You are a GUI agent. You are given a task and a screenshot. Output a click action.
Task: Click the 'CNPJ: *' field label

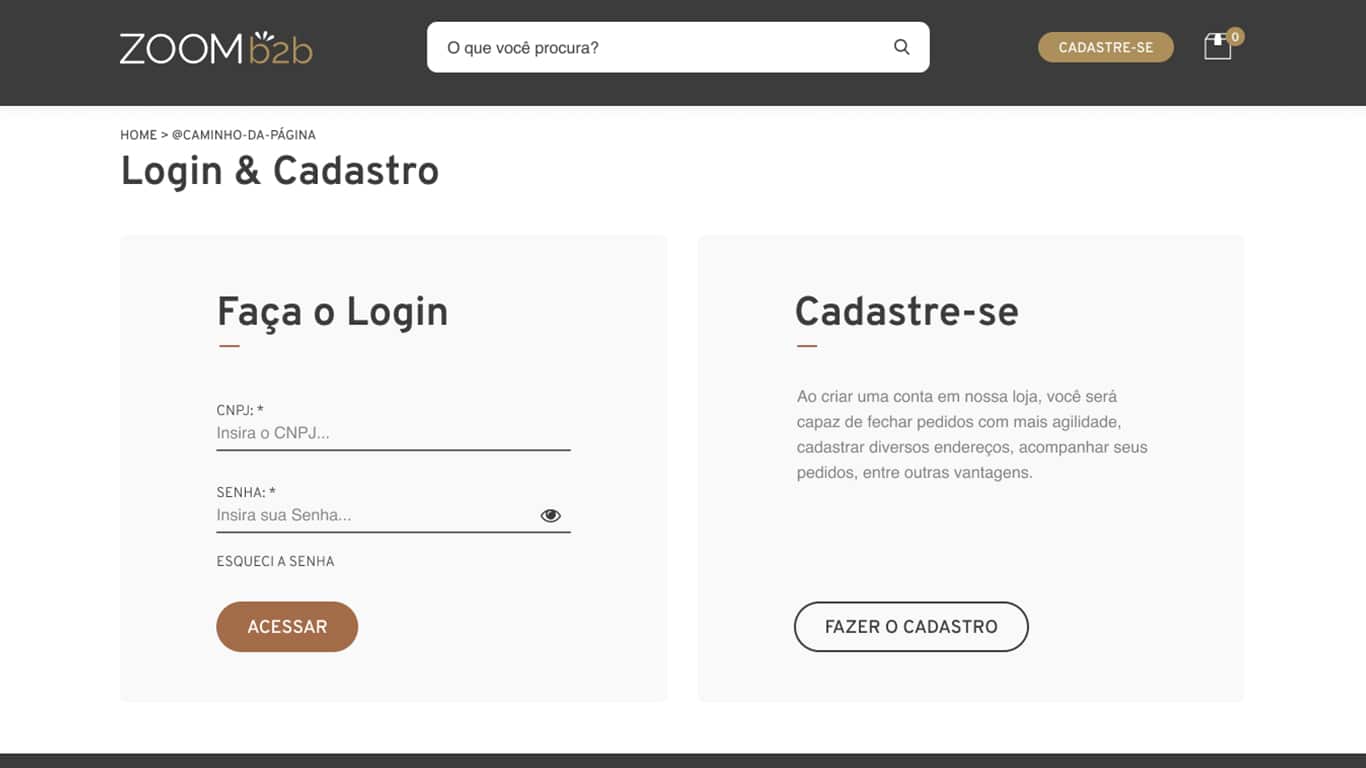tap(240, 410)
